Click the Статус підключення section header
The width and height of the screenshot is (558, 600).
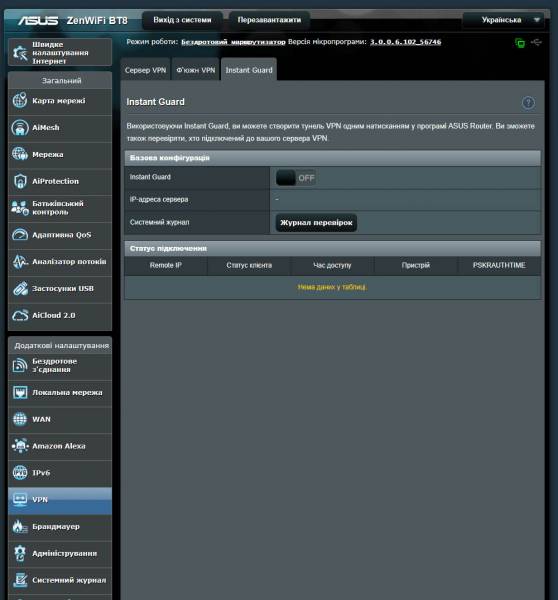point(333,249)
